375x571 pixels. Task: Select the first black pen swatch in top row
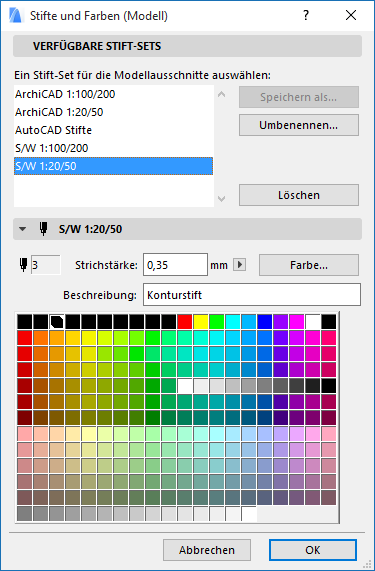(x=25, y=322)
